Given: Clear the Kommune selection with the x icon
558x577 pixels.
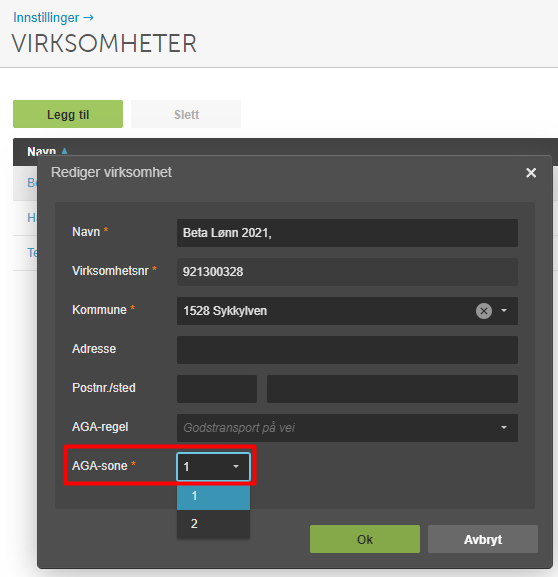Looking at the screenshot, I should coord(484,311).
